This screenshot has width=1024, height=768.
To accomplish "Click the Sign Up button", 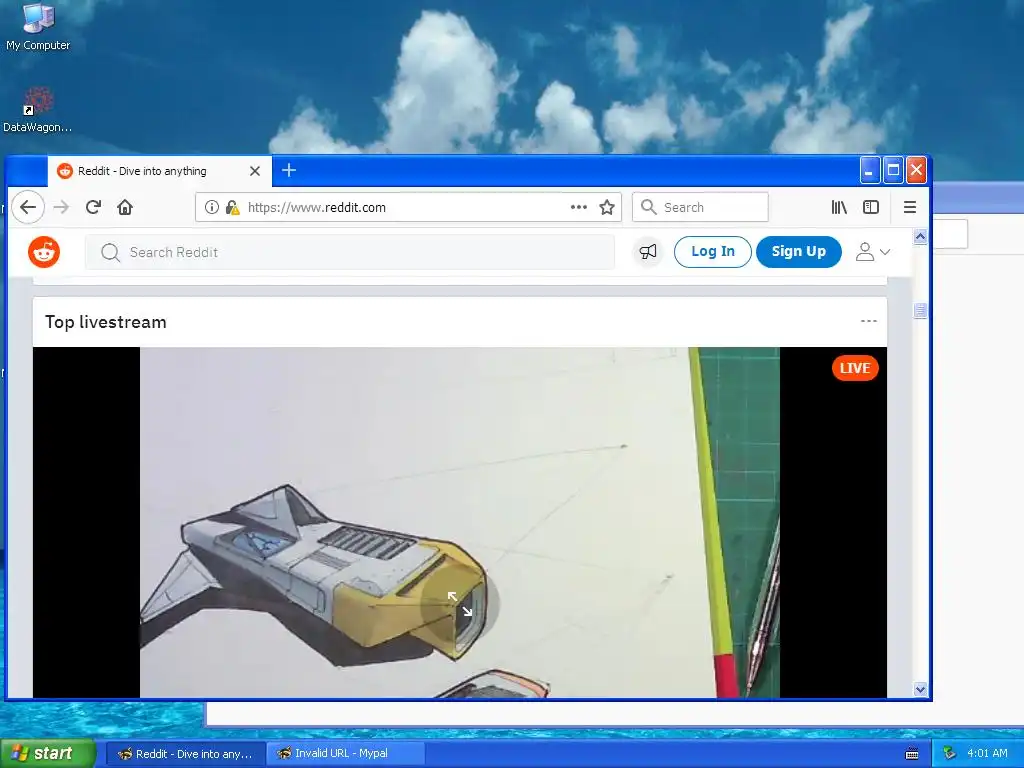I will click(x=799, y=251).
